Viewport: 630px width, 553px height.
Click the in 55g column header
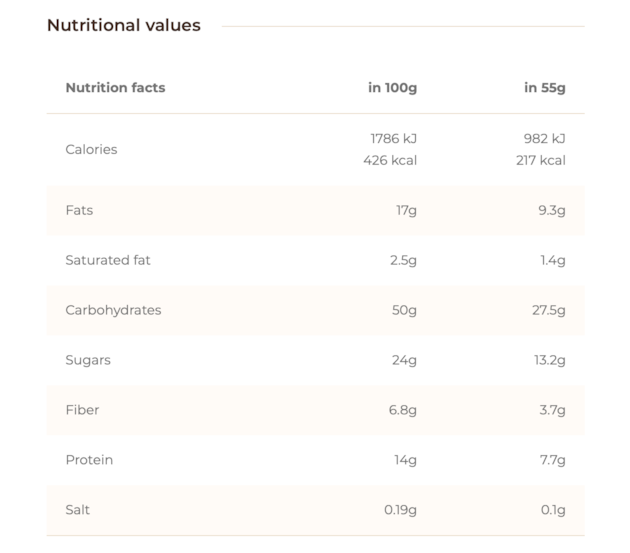coord(545,88)
